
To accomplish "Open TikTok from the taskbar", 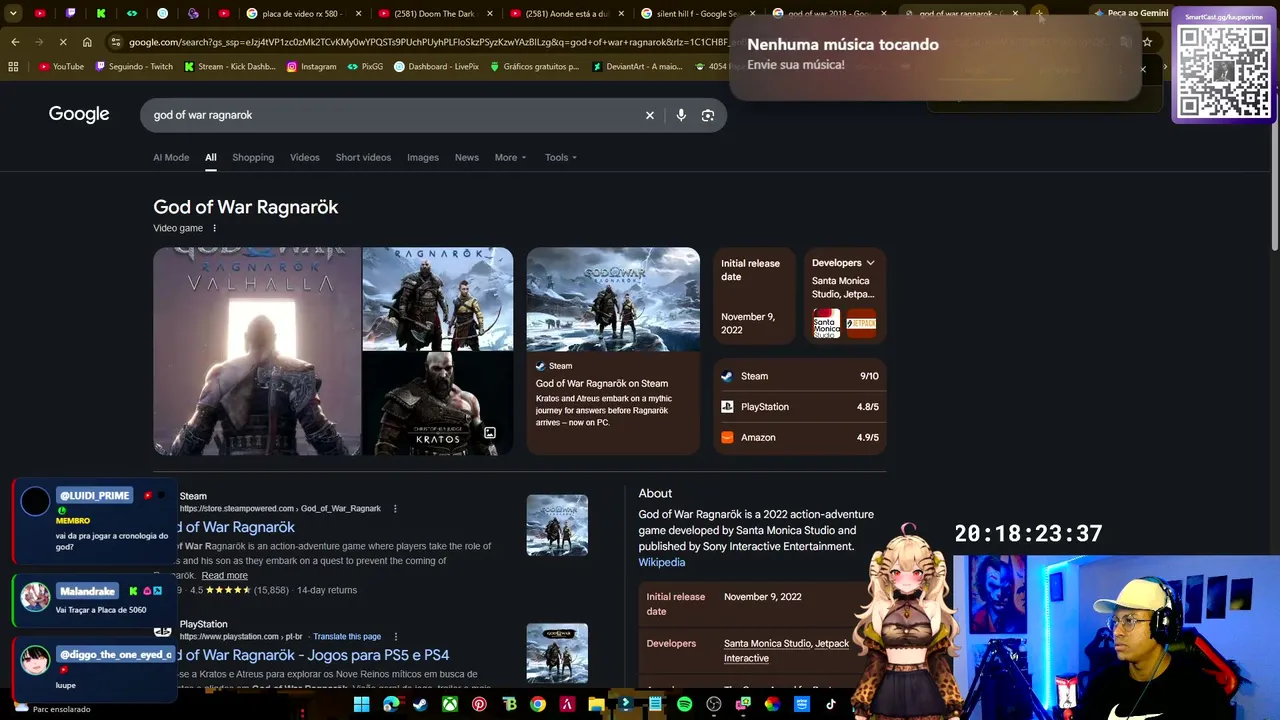I will [x=830, y=704].
